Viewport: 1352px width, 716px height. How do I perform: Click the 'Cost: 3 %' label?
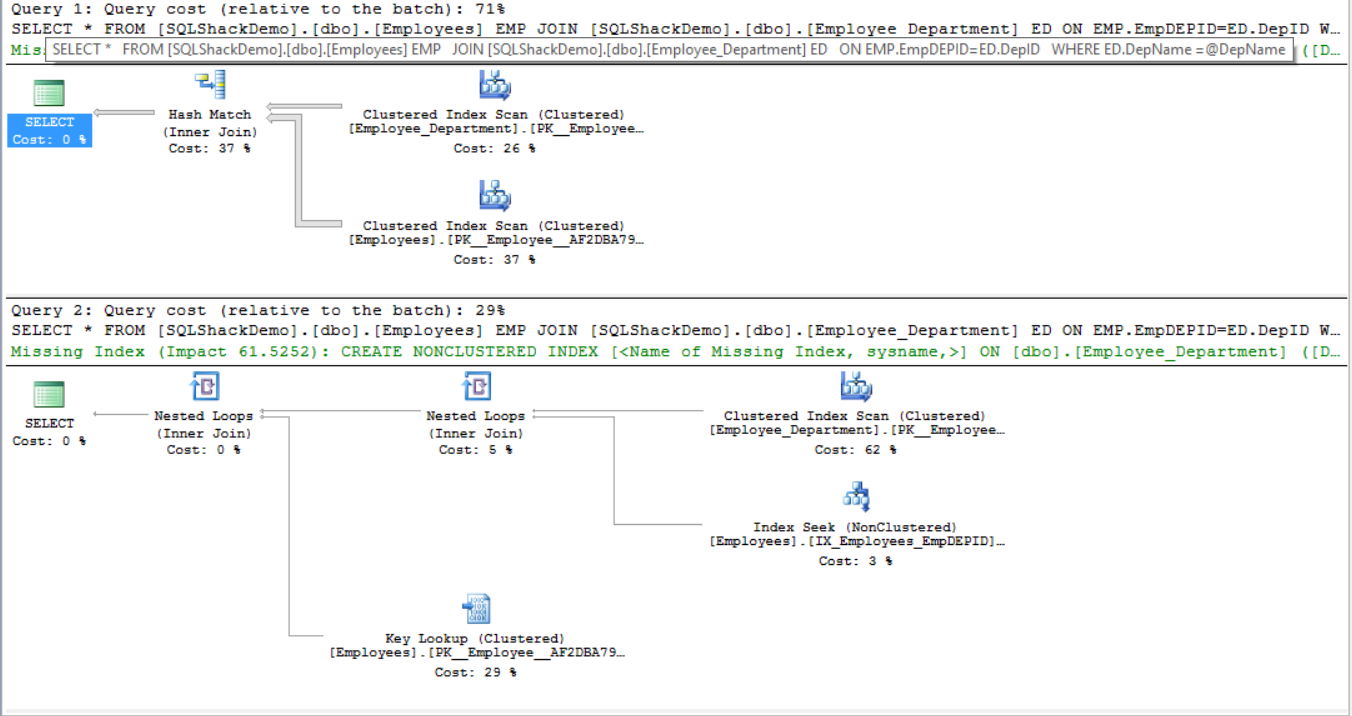click(856, 561)
